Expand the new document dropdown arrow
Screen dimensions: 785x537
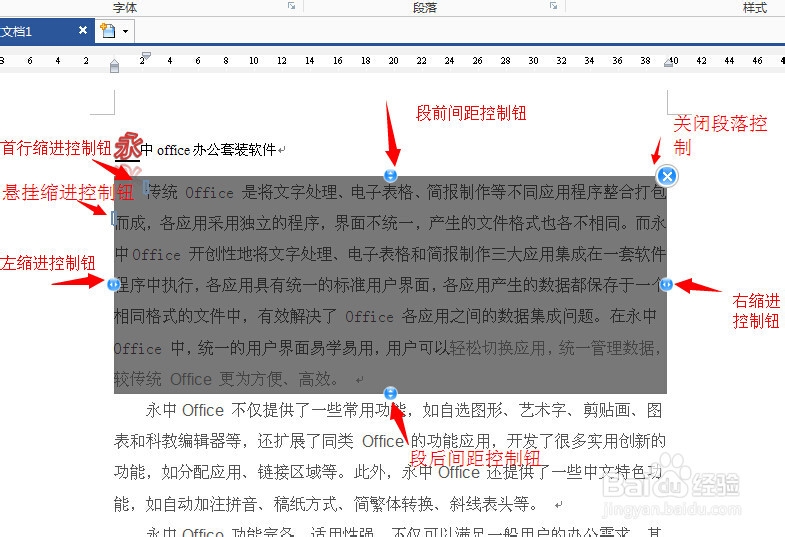pos(125,31)
